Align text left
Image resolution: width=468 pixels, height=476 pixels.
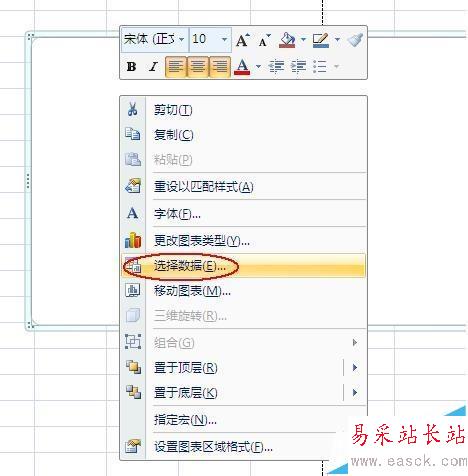pos(176,67)
